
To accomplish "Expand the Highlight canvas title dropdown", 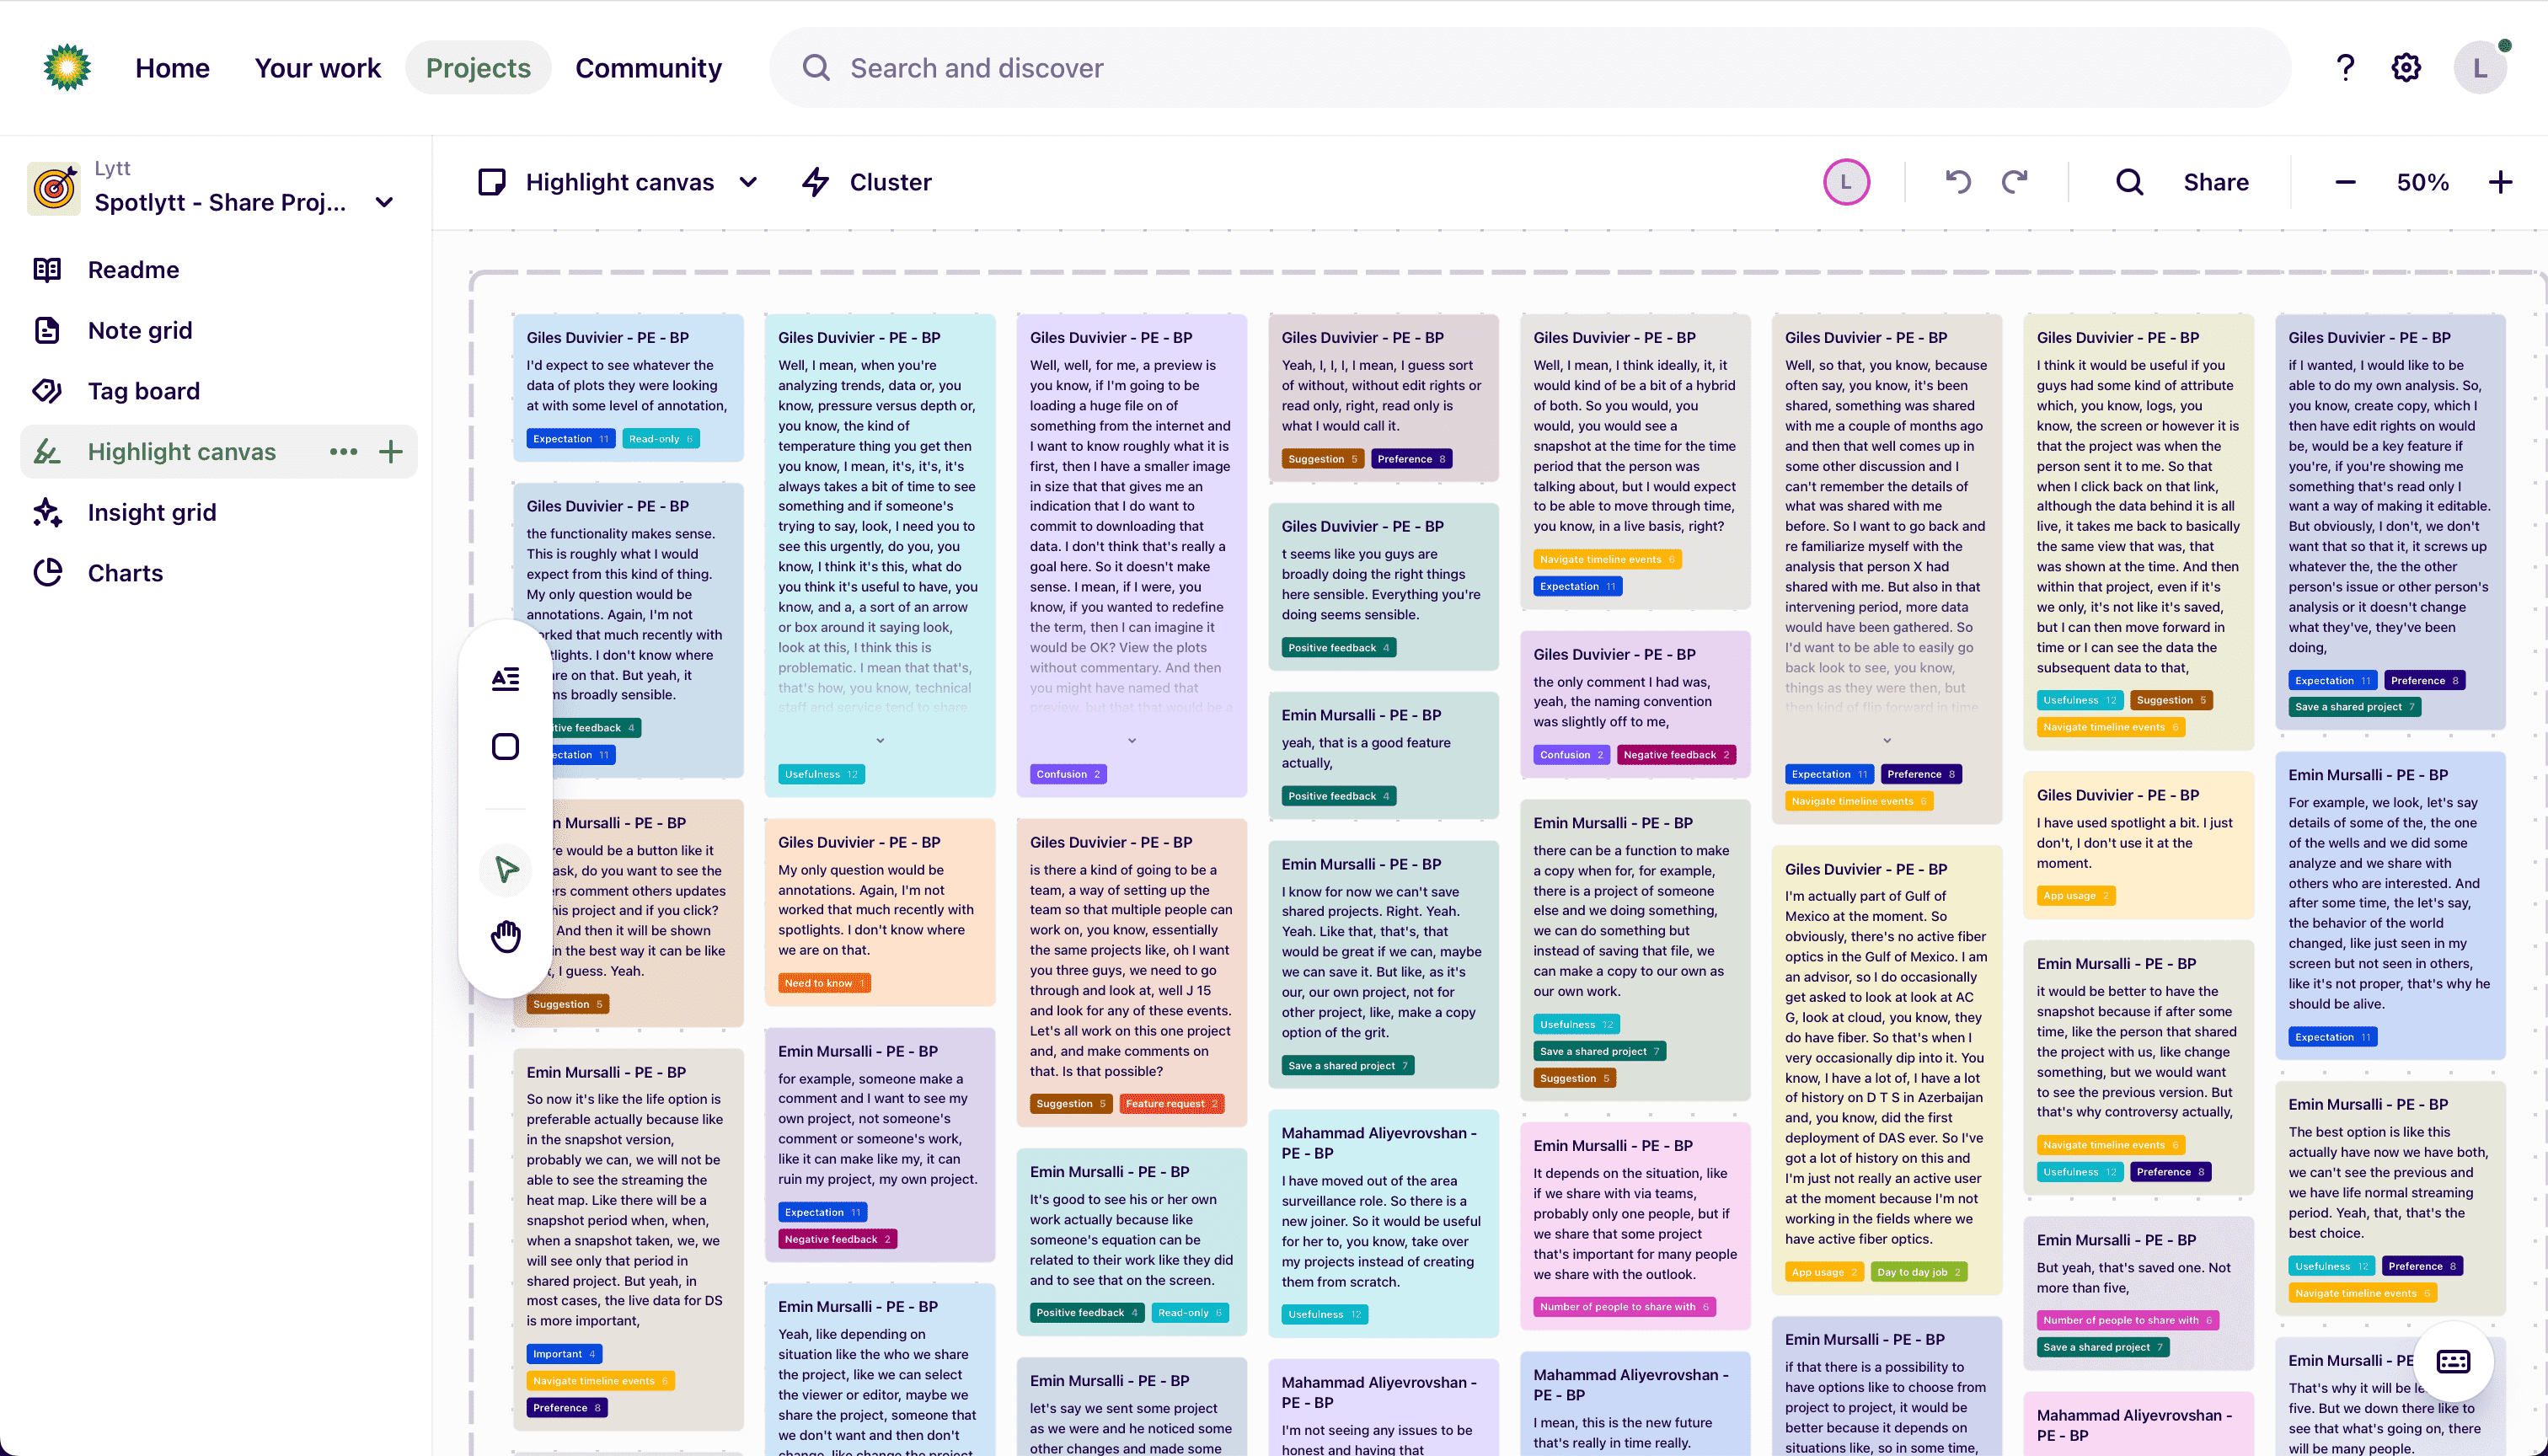I will tap(748, 182).
